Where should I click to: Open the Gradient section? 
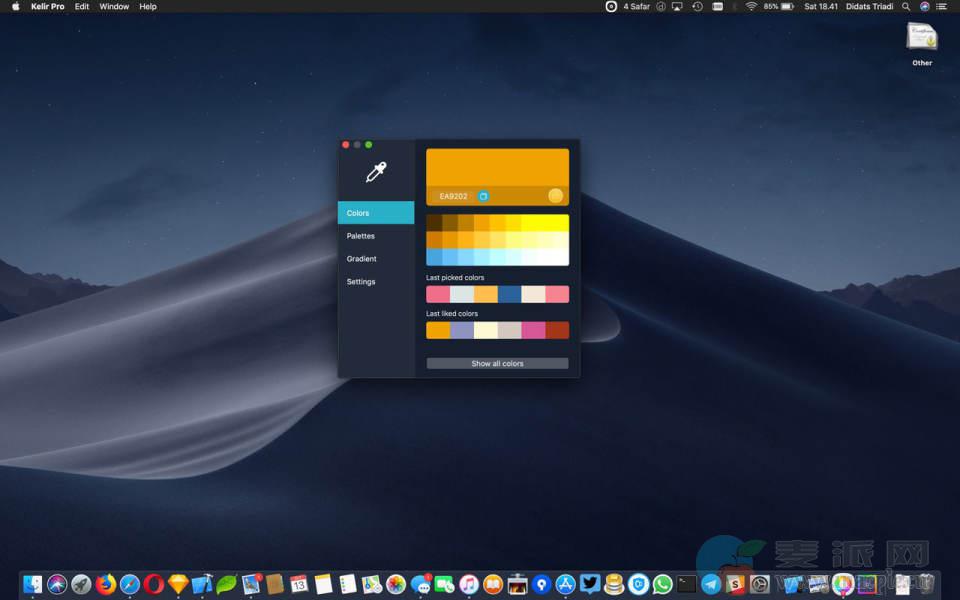pos(362,259)
